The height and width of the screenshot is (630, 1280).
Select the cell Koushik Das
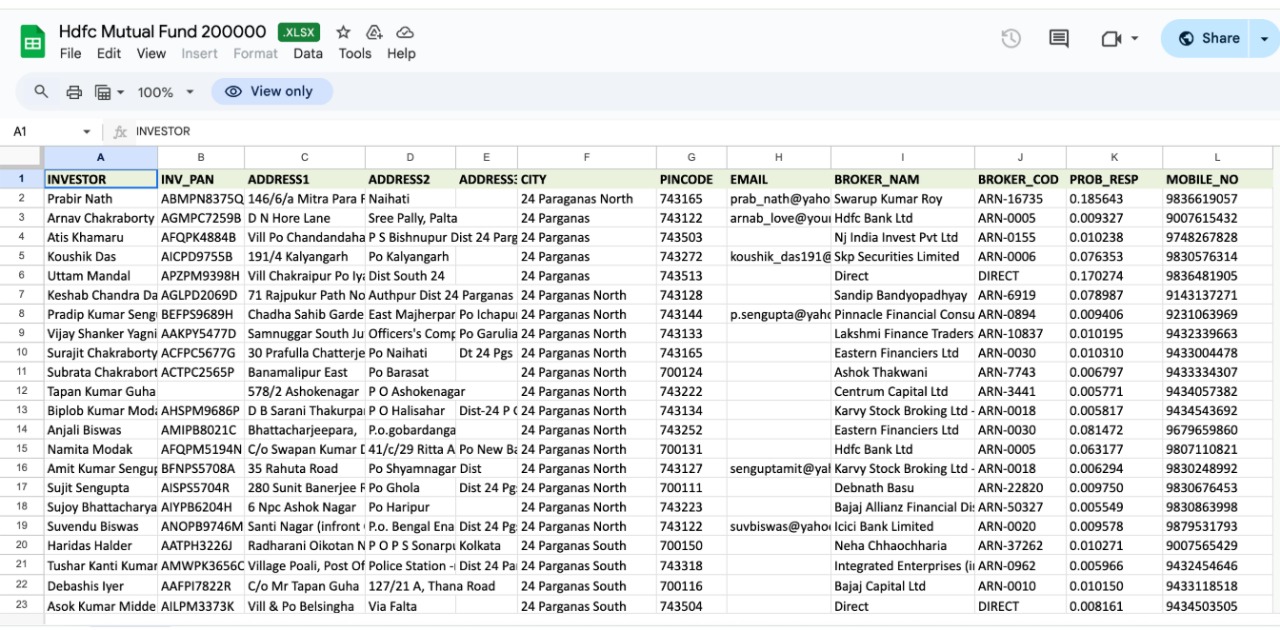coord(101,256)
